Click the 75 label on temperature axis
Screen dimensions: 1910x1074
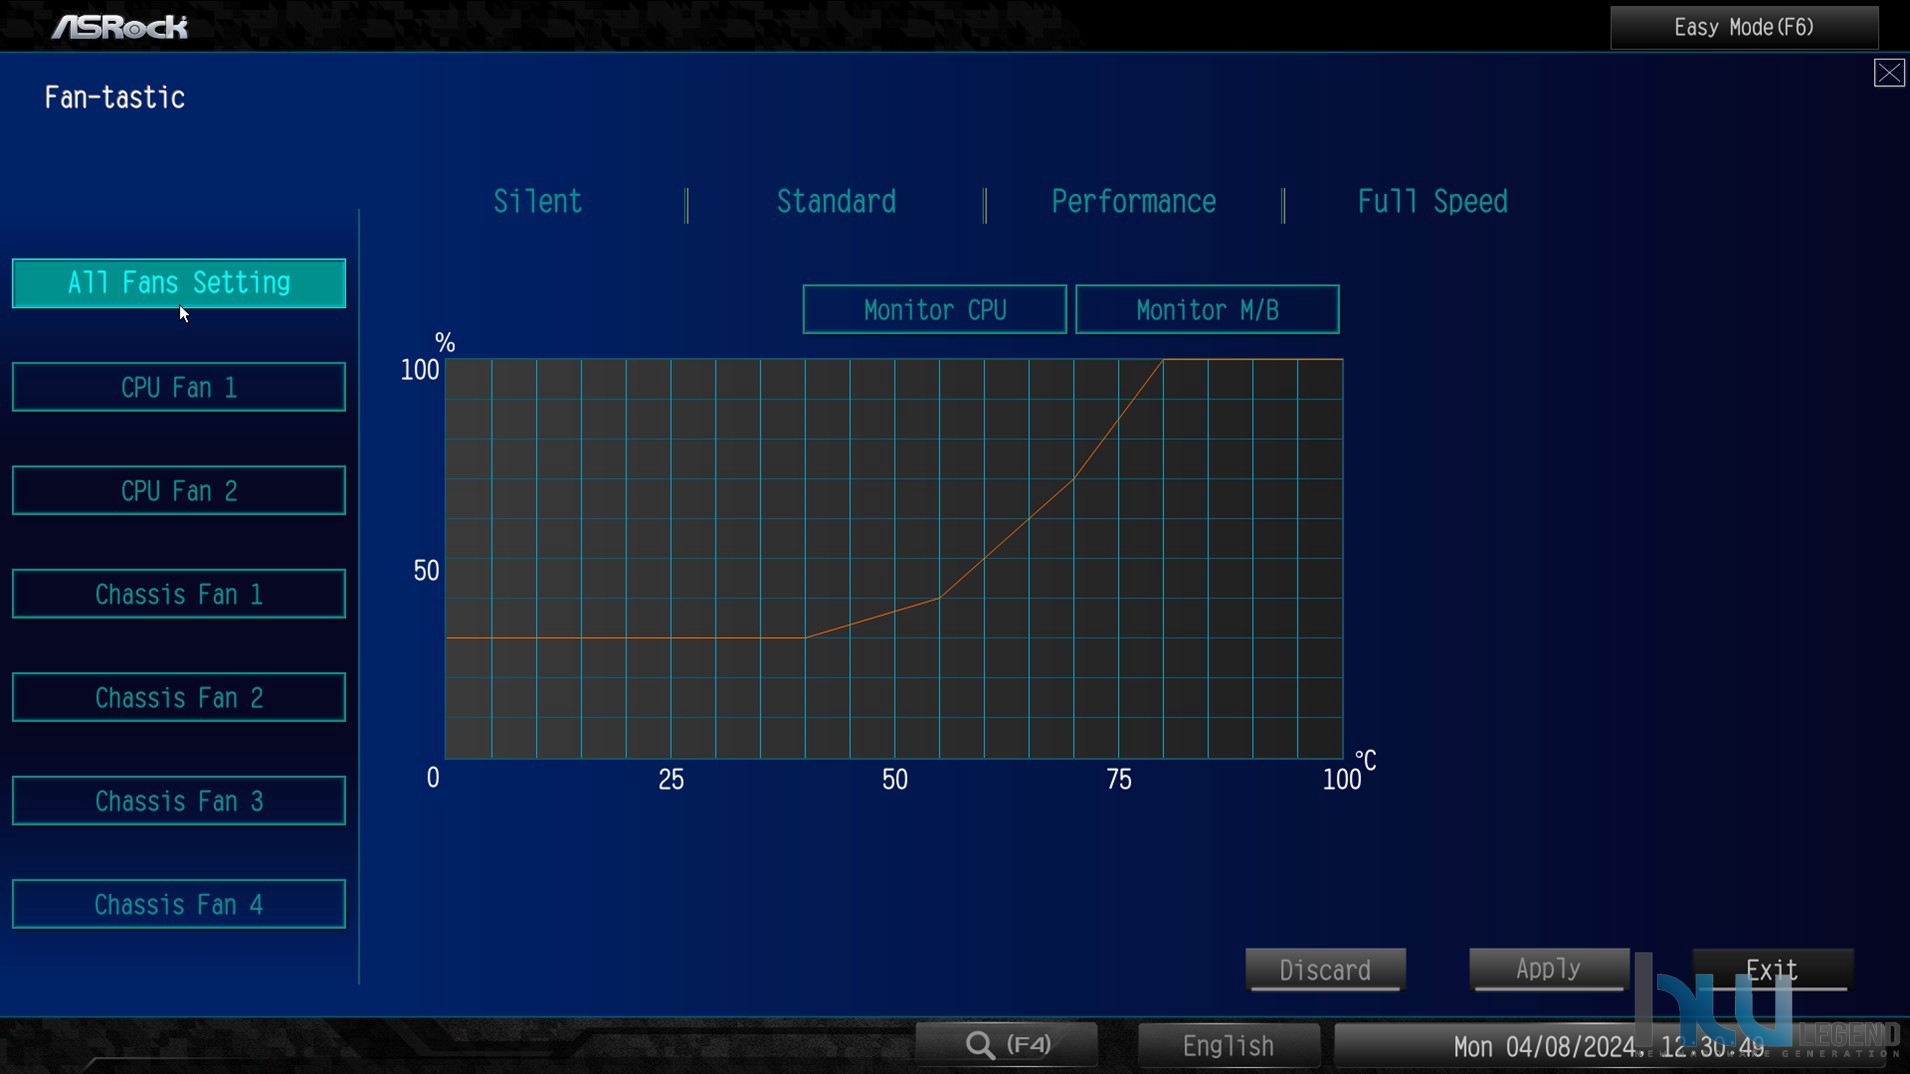(1119, 780)
